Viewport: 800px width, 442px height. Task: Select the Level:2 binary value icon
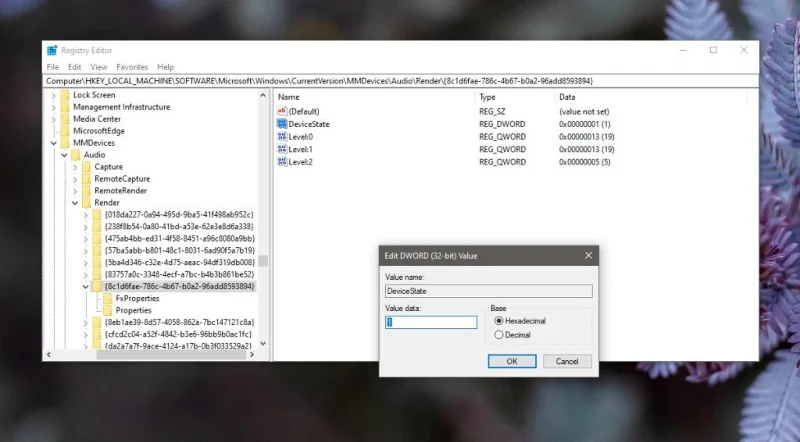[x=282, y=161]
